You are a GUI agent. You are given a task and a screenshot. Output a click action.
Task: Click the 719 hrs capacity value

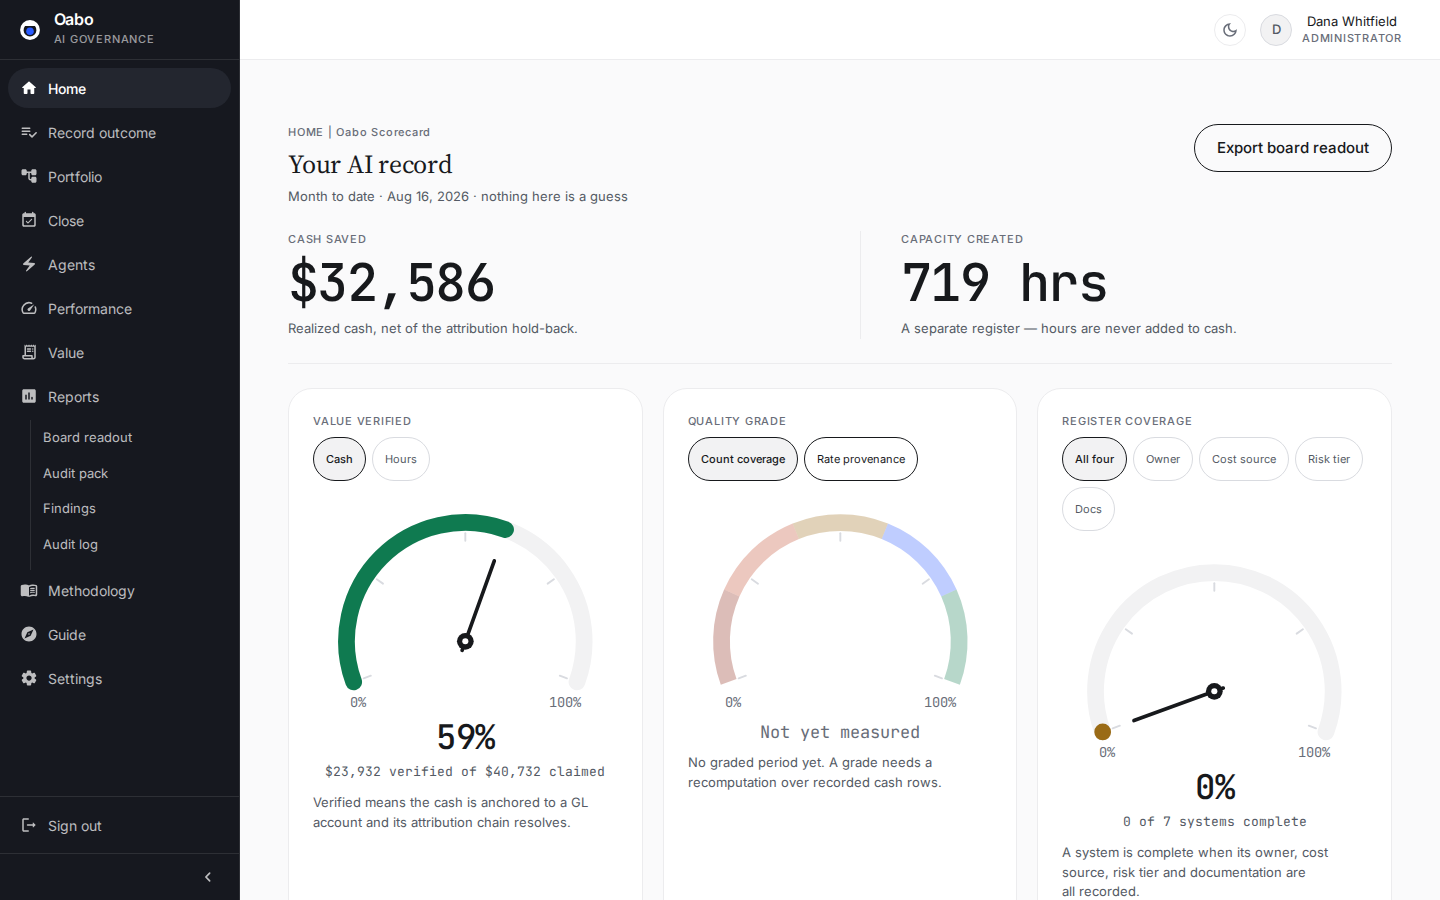[1004, 283]
